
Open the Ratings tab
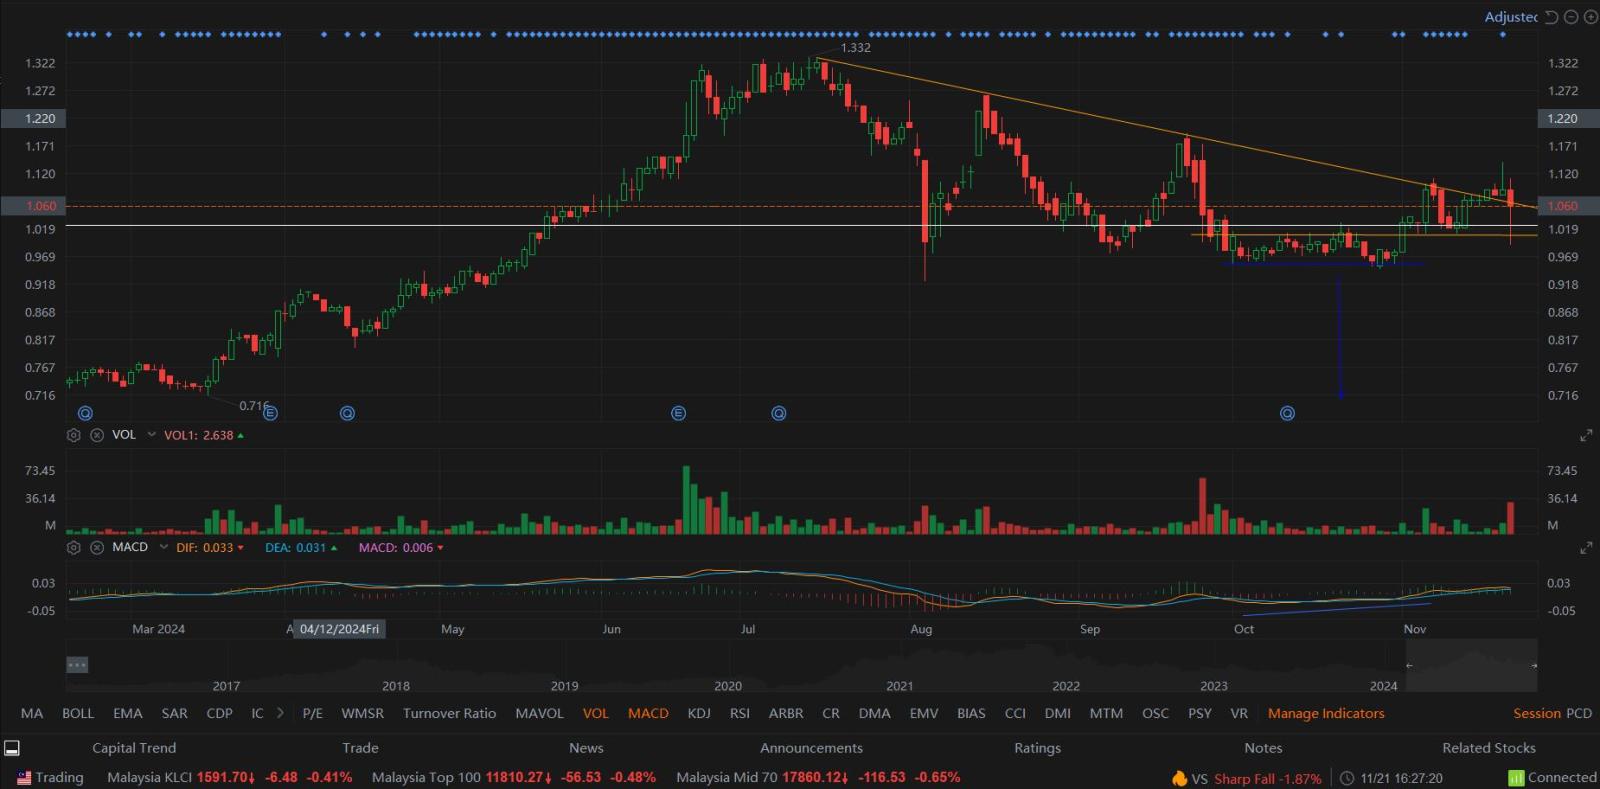click(x=1037, y=748)
